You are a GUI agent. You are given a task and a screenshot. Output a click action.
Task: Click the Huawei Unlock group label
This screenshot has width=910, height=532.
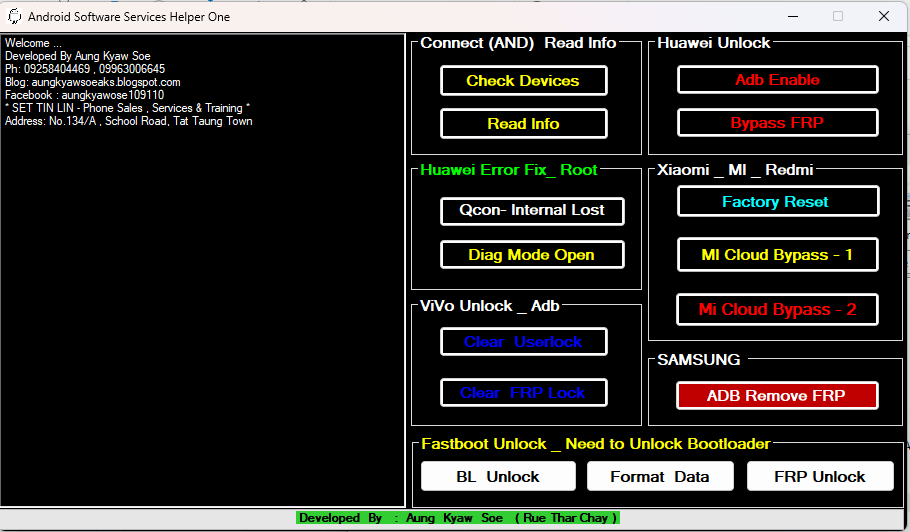pos(714,43)
